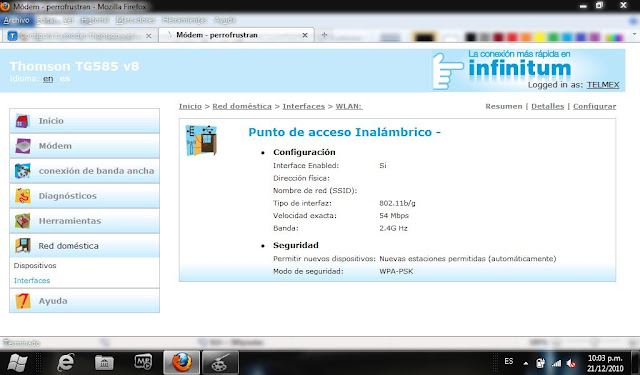Viewport: 640px width, 375px height.
Task: Click conexión de banda ancha sidebar label
Action: (x=96, y=171)
